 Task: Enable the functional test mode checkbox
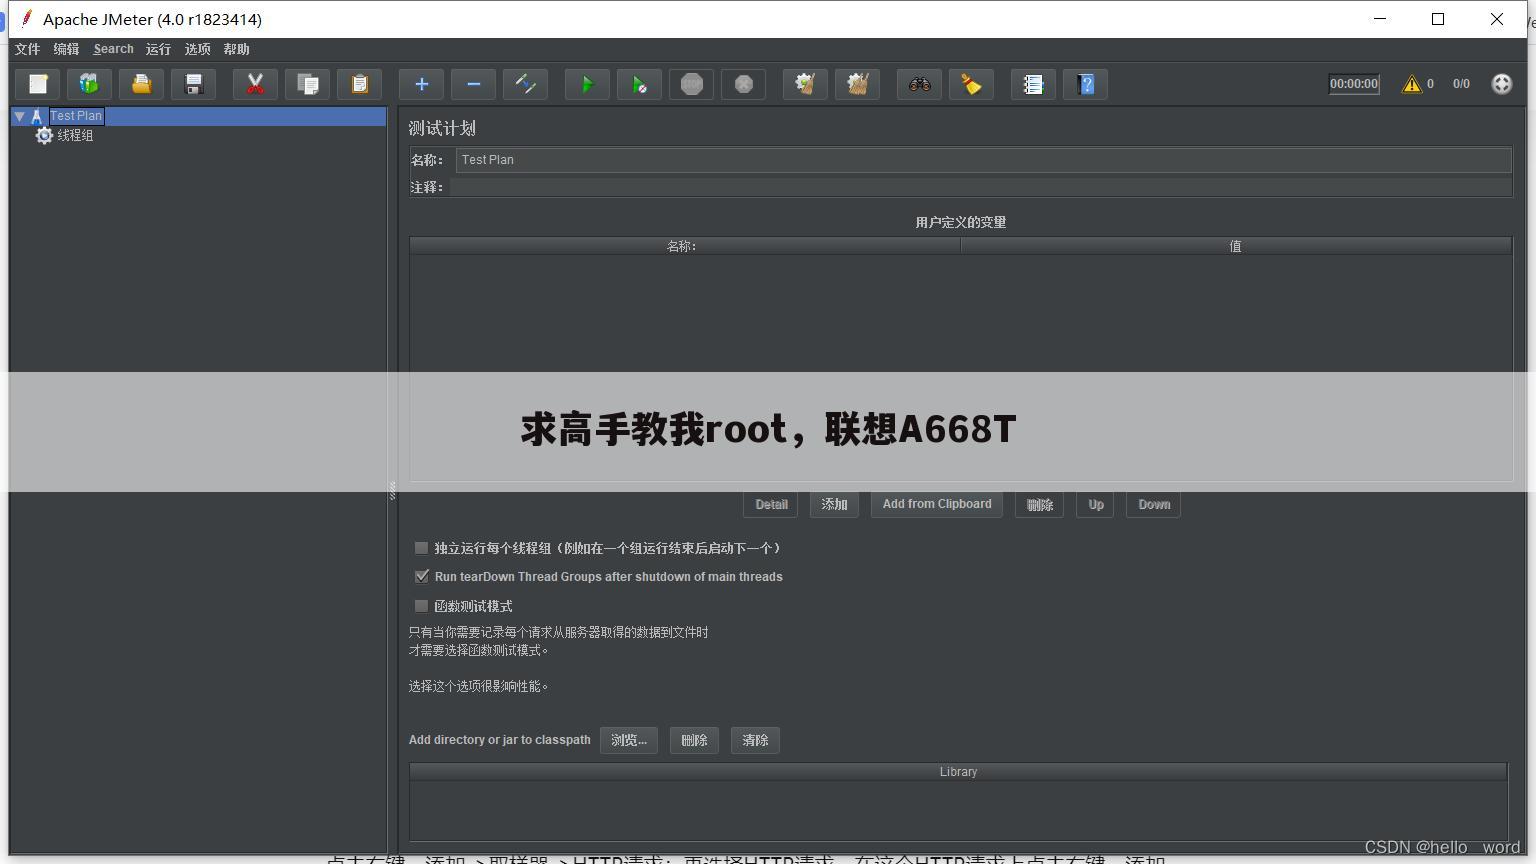point(421,606)
